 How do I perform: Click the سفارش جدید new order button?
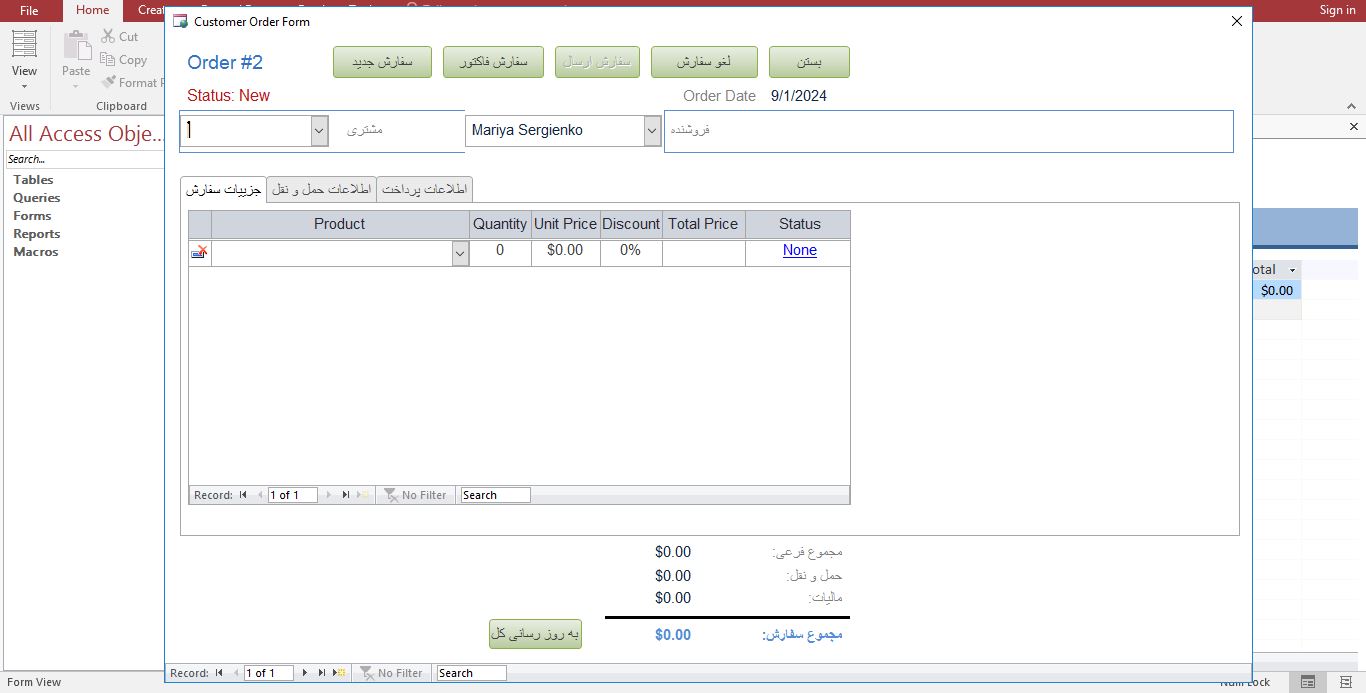point(382,62)
